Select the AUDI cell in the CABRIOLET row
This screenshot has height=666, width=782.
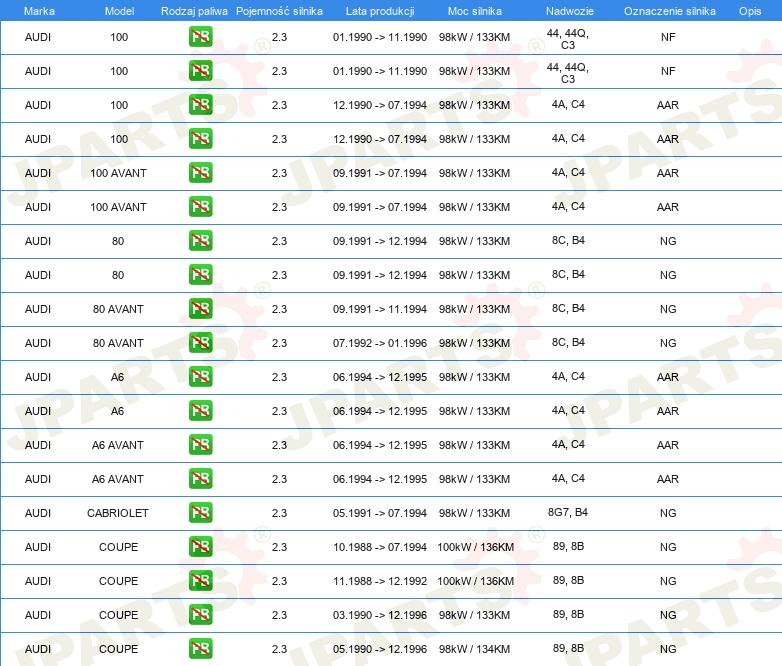tap(38, 513)
